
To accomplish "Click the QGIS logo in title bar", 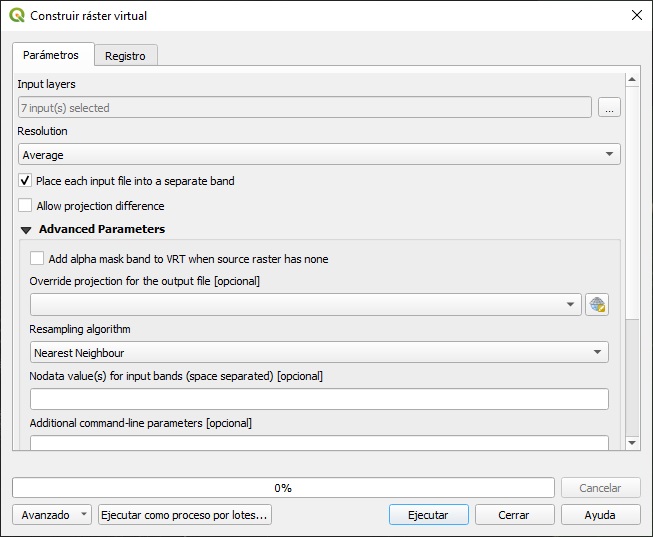I will (17, 15).
